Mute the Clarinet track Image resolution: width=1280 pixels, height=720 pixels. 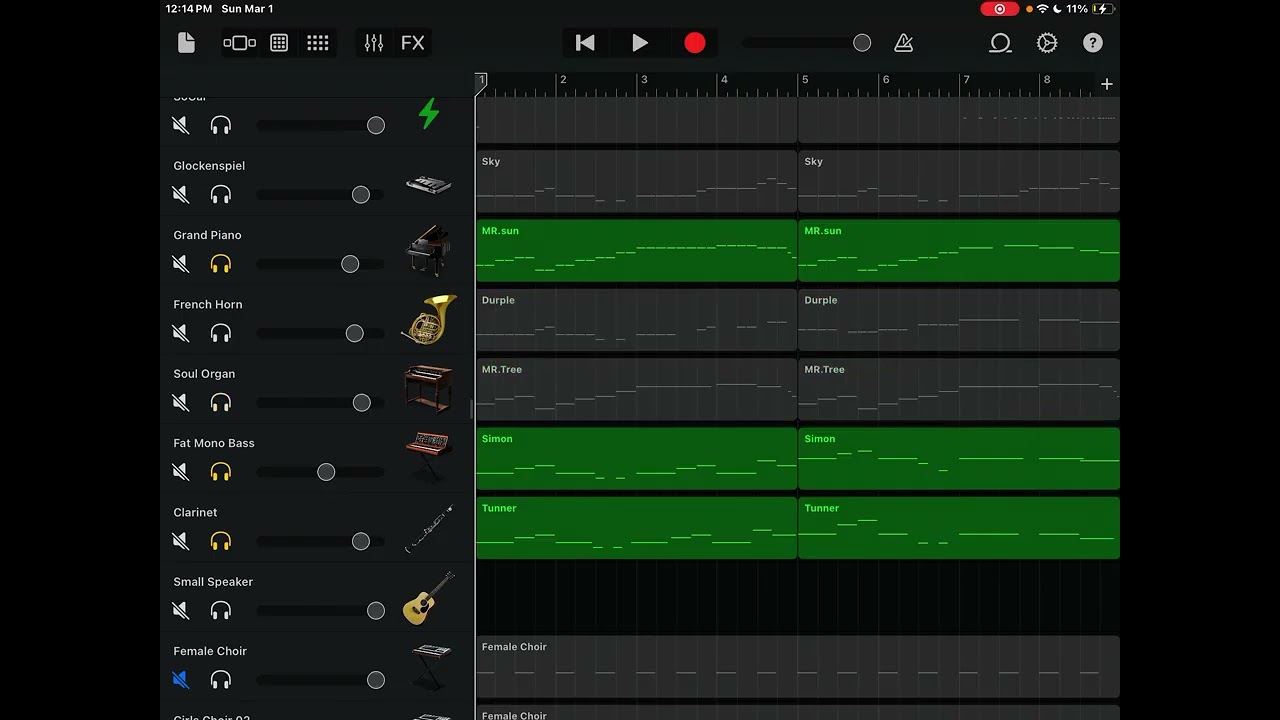181,541
